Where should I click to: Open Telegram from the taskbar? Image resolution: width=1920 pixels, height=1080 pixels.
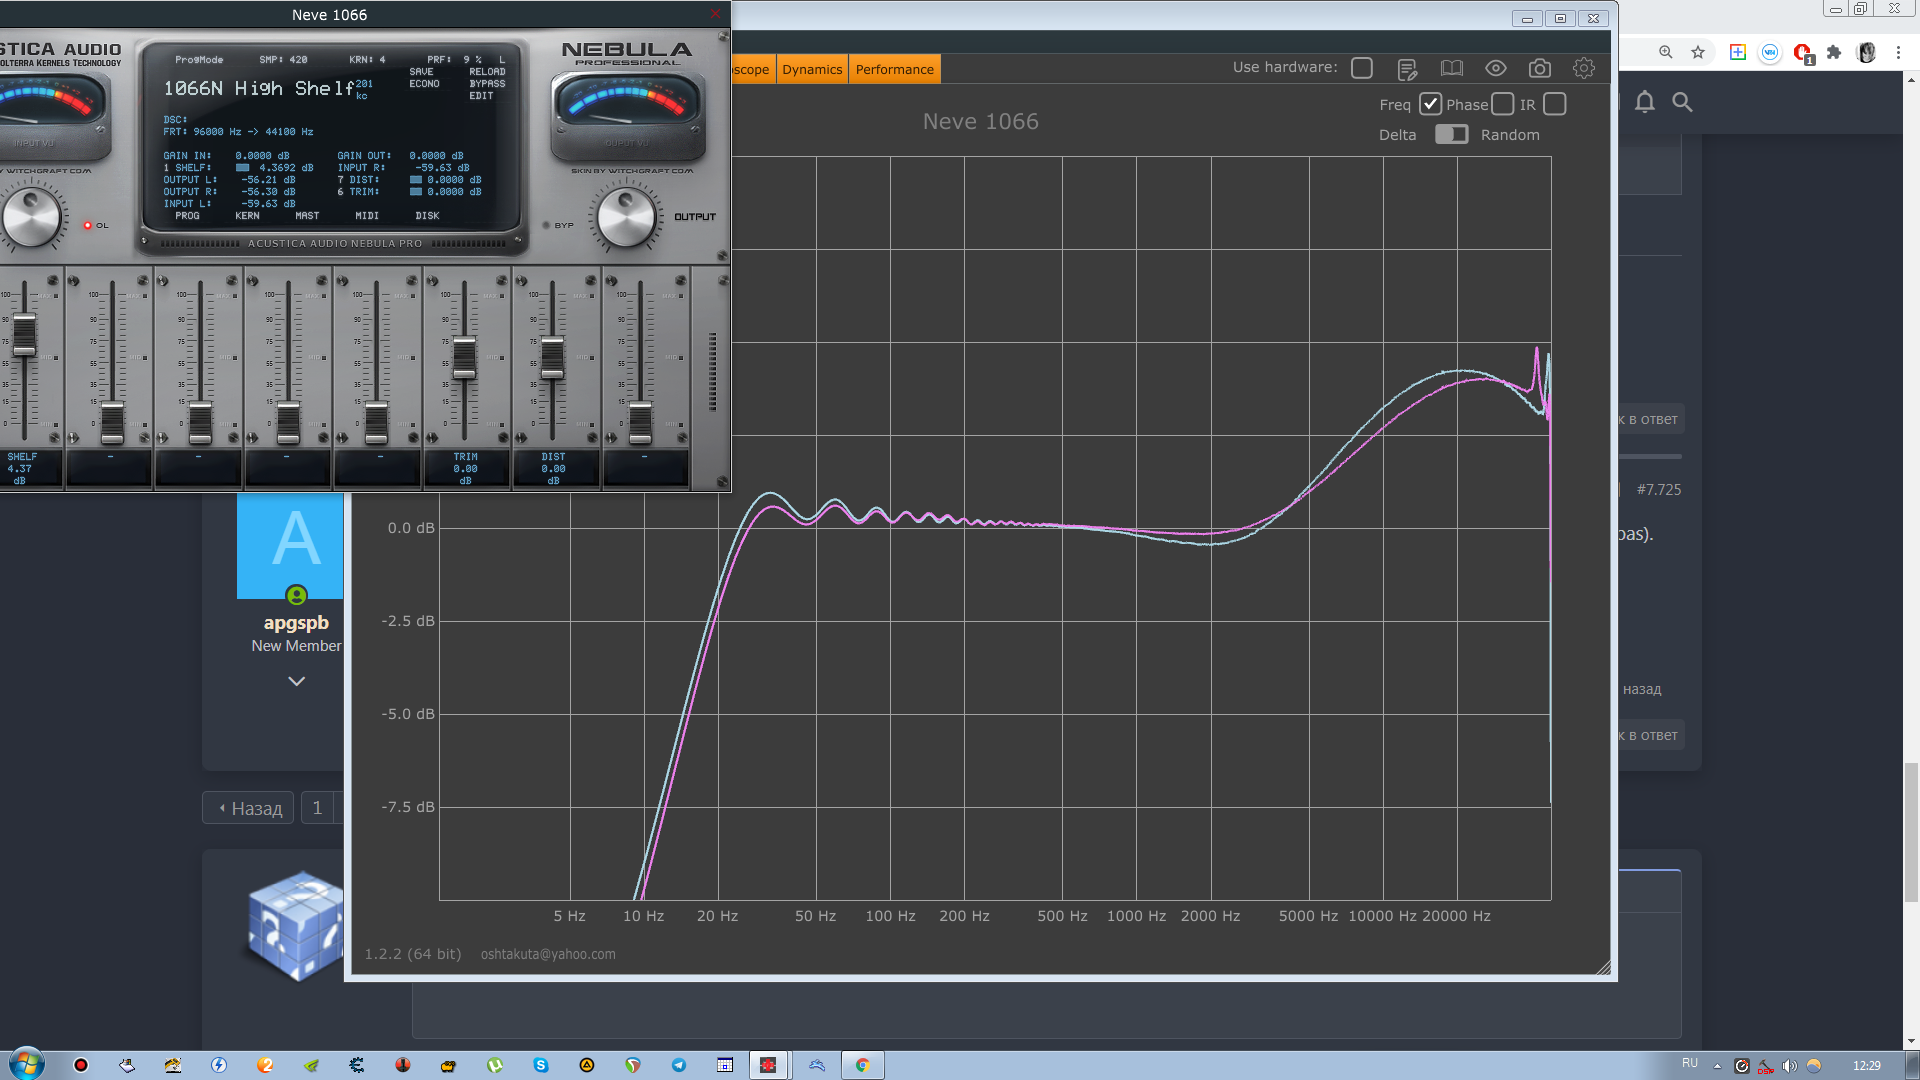679,1065
